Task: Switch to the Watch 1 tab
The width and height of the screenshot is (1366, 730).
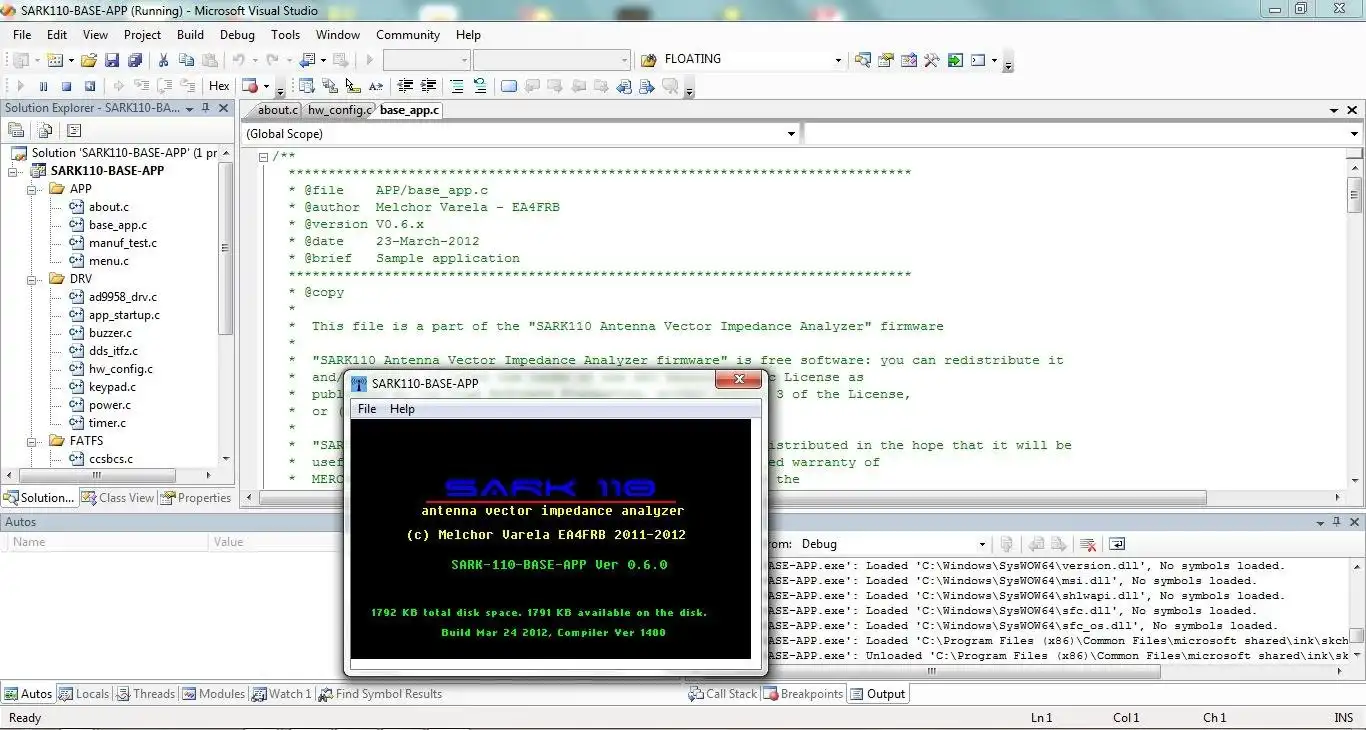Action: tap(282, 694)
